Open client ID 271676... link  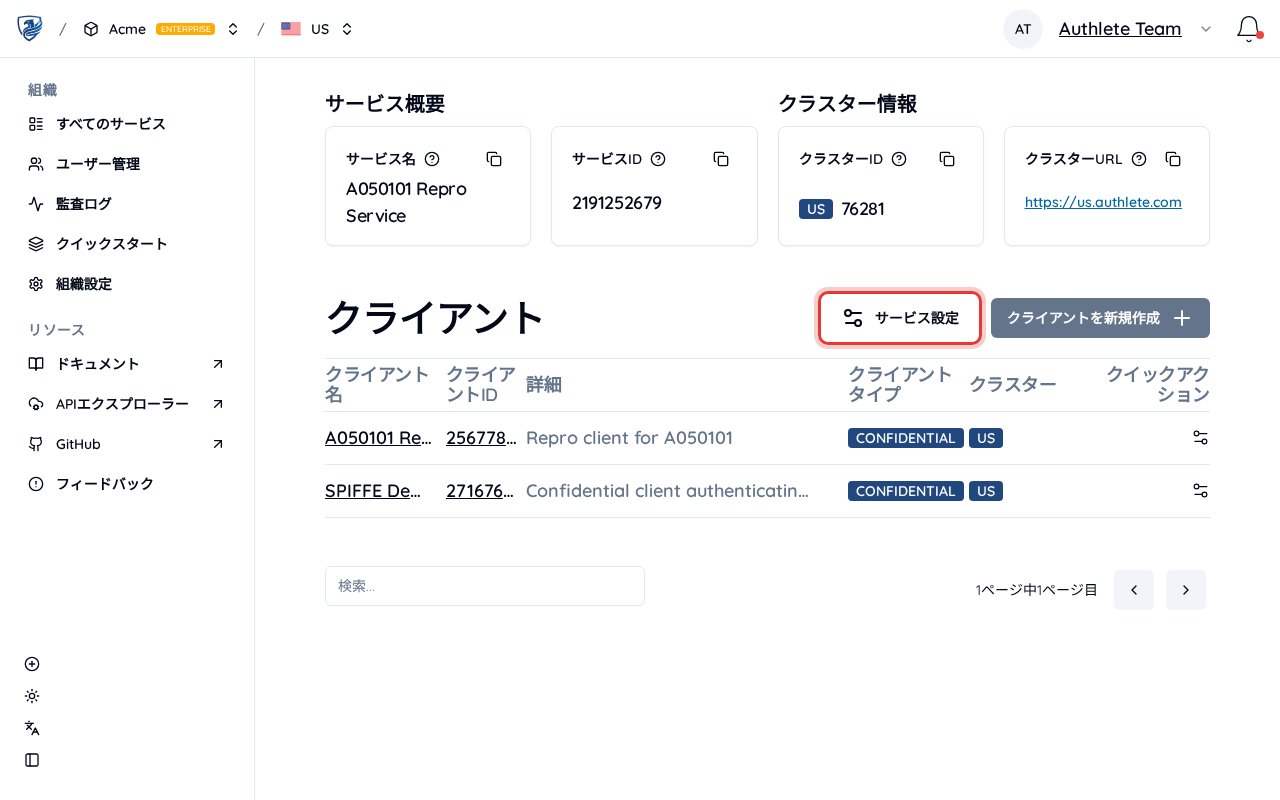coord(480,491)
